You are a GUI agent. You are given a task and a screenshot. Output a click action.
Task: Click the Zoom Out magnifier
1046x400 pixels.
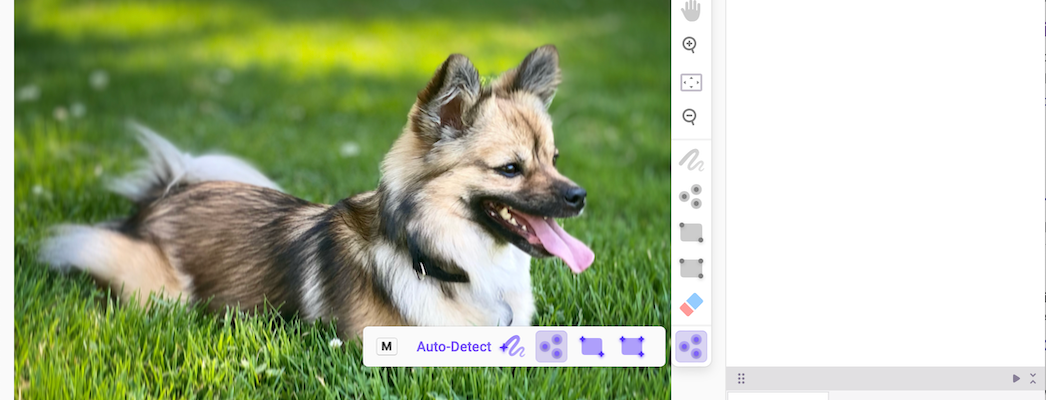click(690, 117)
